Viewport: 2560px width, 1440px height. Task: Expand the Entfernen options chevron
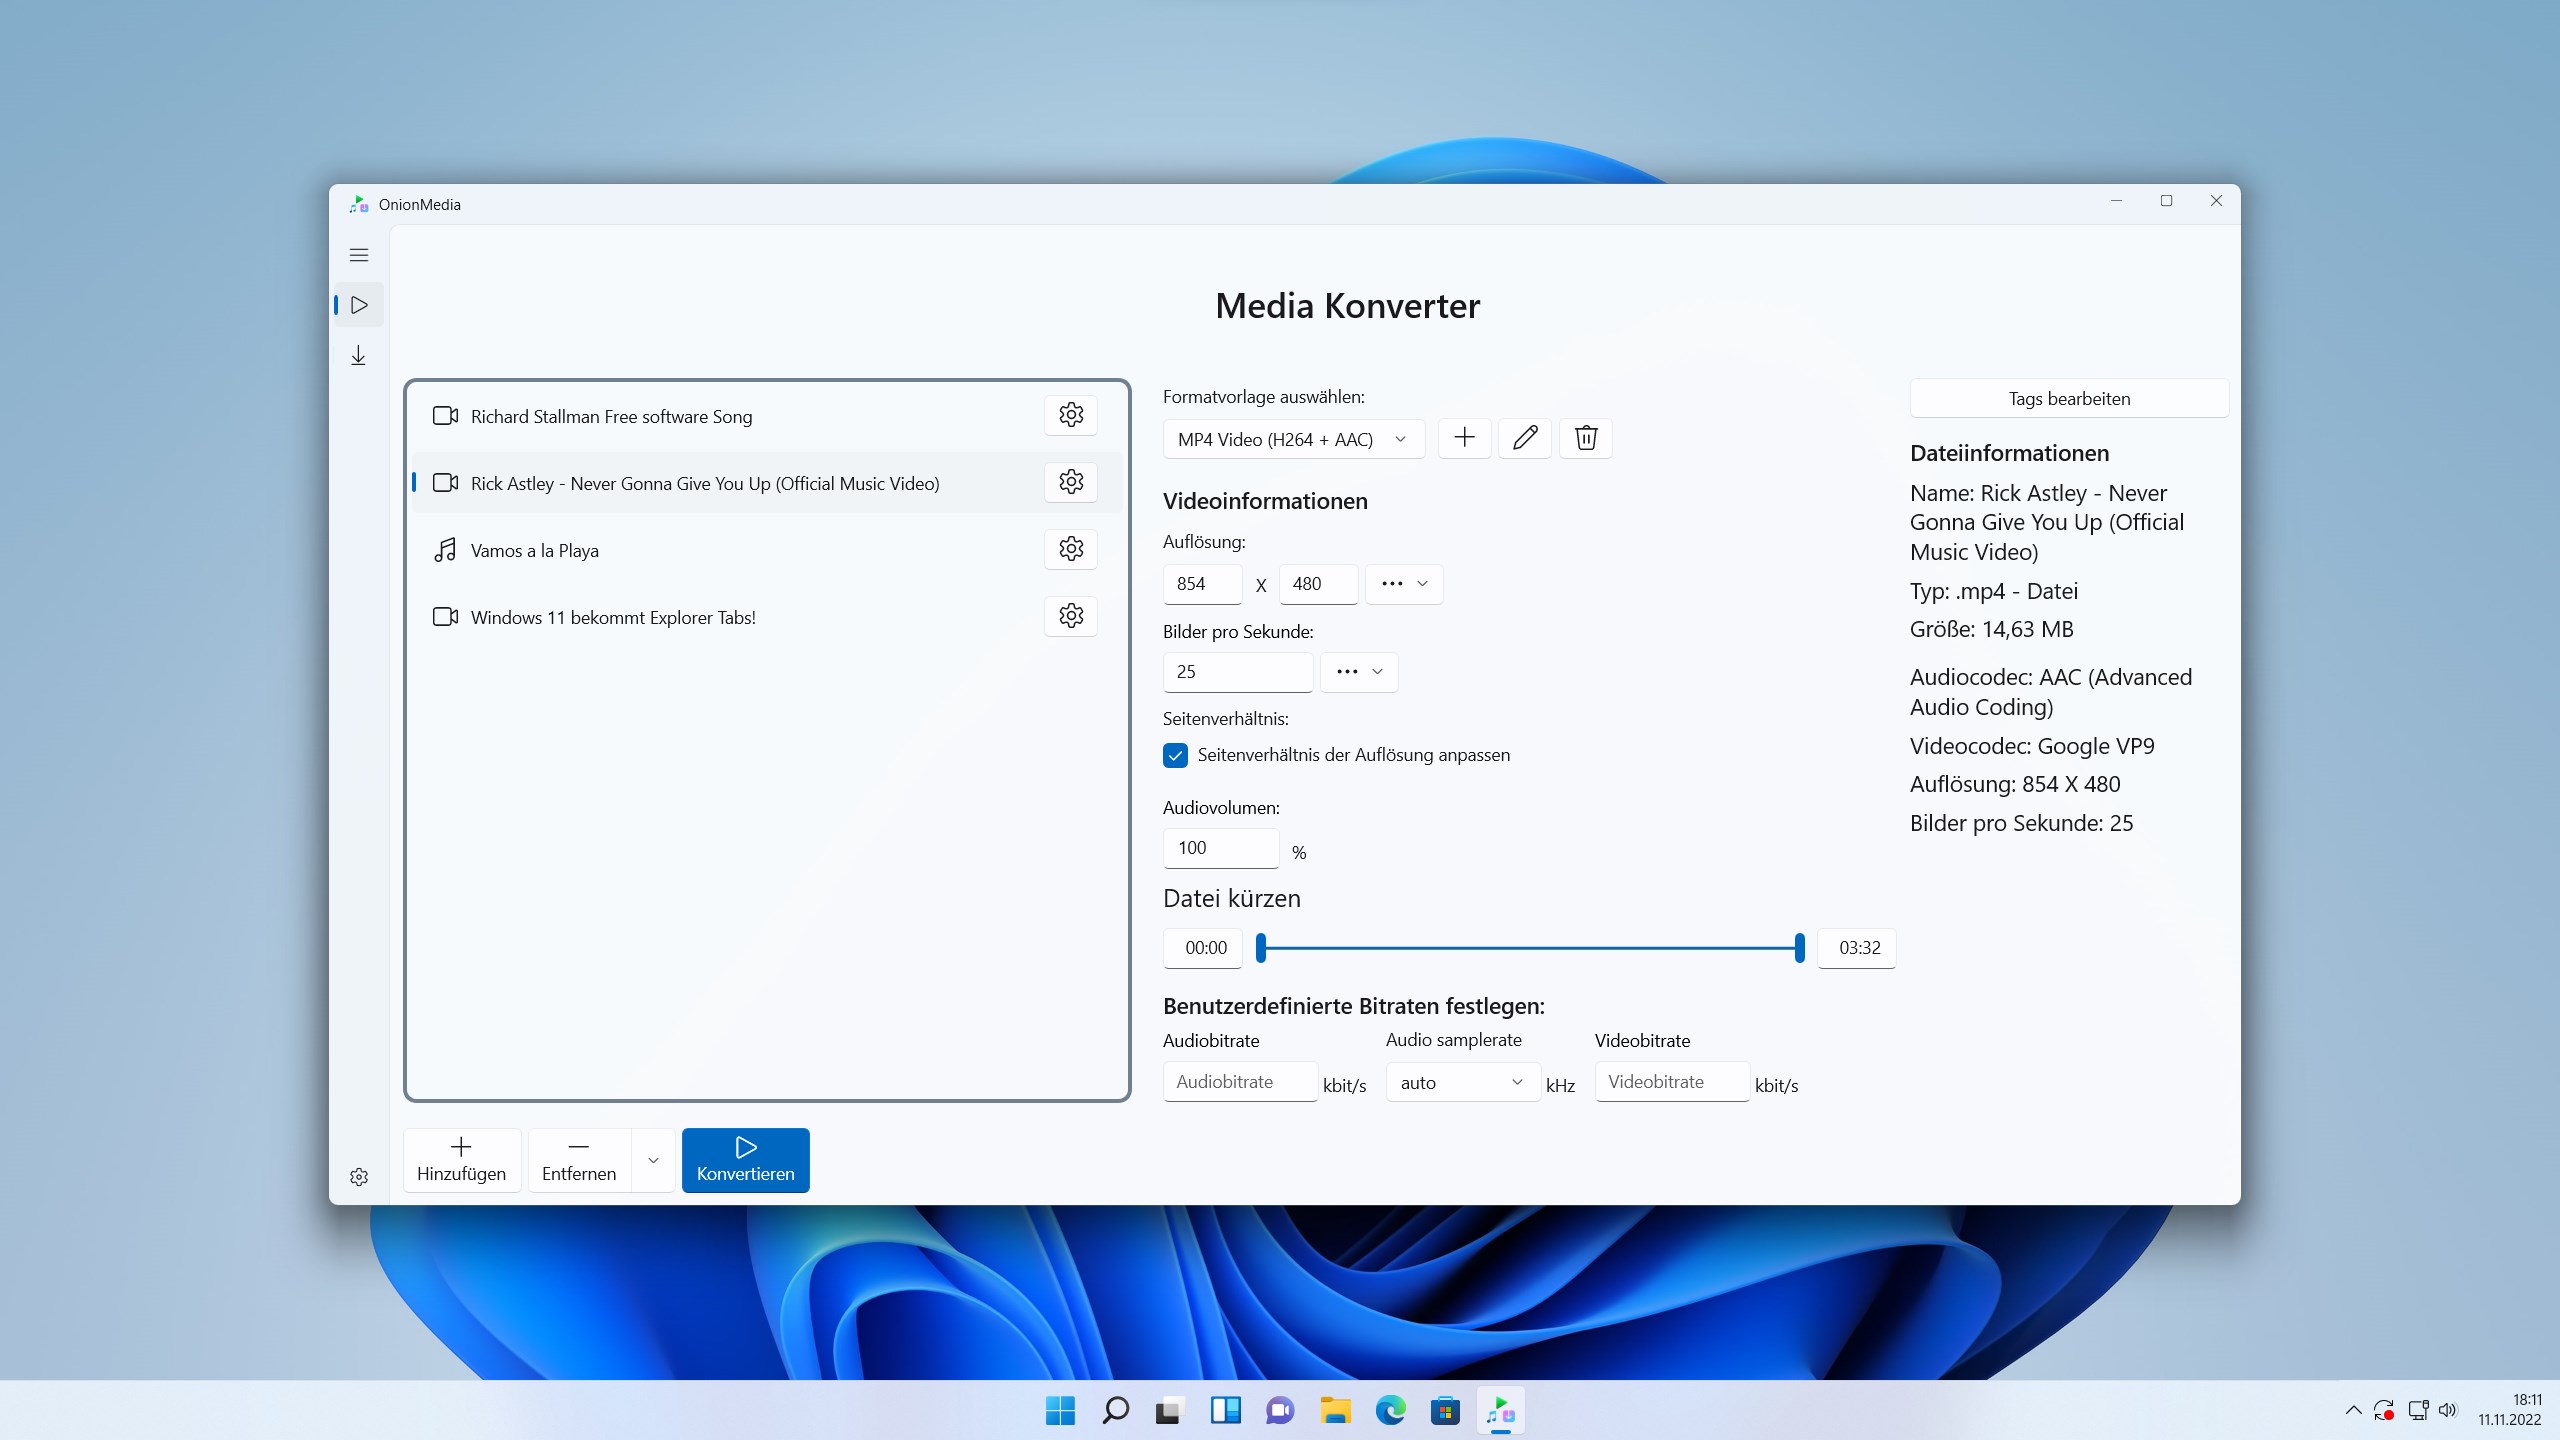653,1160
